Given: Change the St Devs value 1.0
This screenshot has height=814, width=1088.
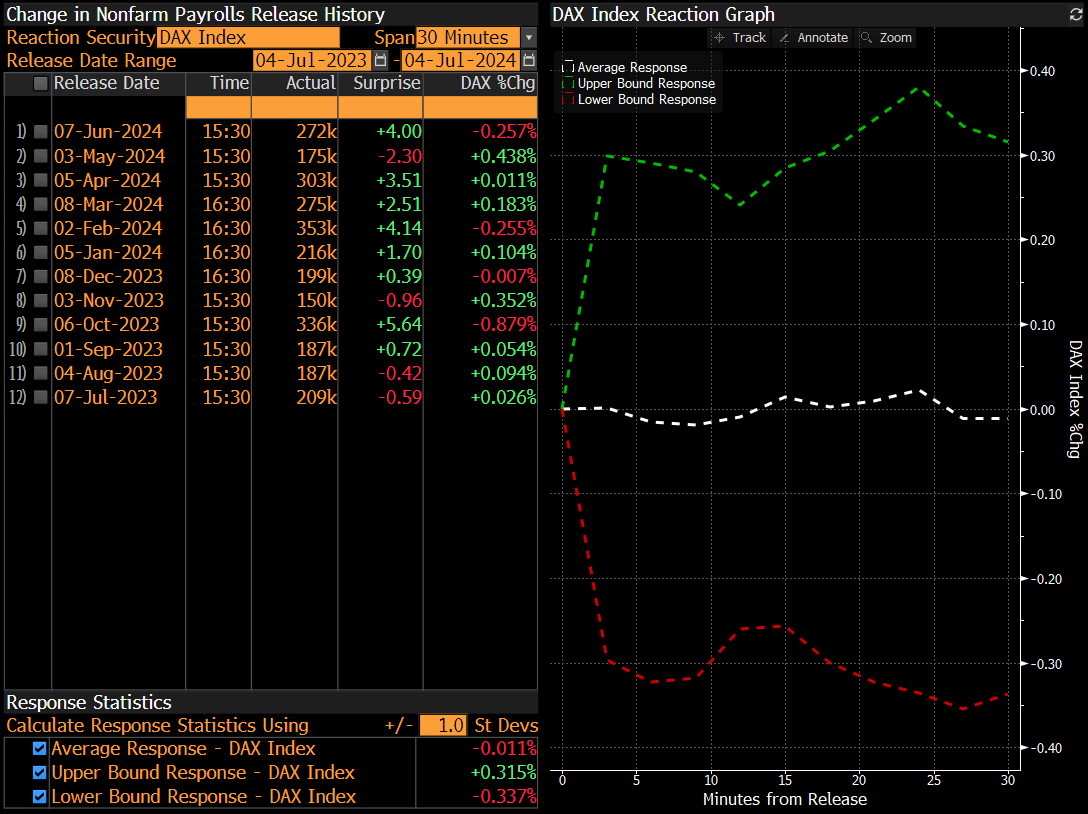Looking at the screenshot, I should 443,725.
